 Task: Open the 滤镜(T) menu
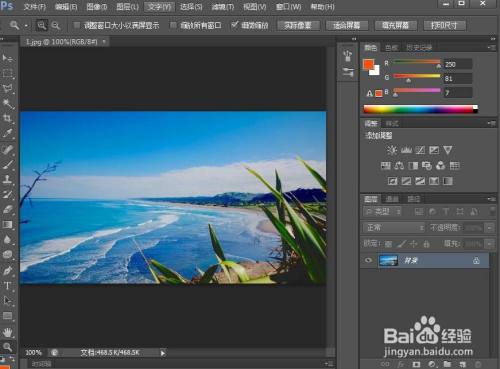pos(223,7)
